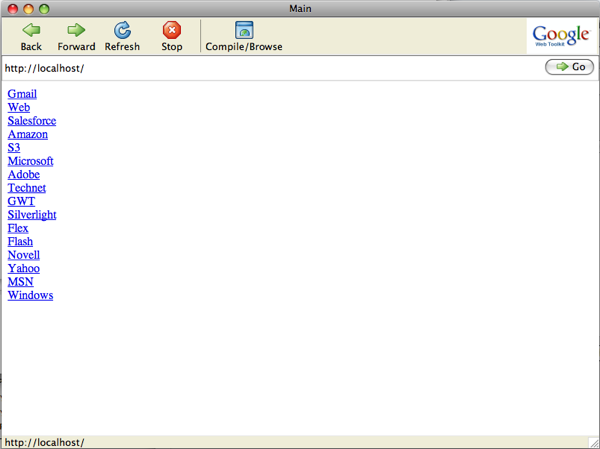This screenshot has height=449, width=600.
Task: Open the Yahoo link
Action: [24, 268]
